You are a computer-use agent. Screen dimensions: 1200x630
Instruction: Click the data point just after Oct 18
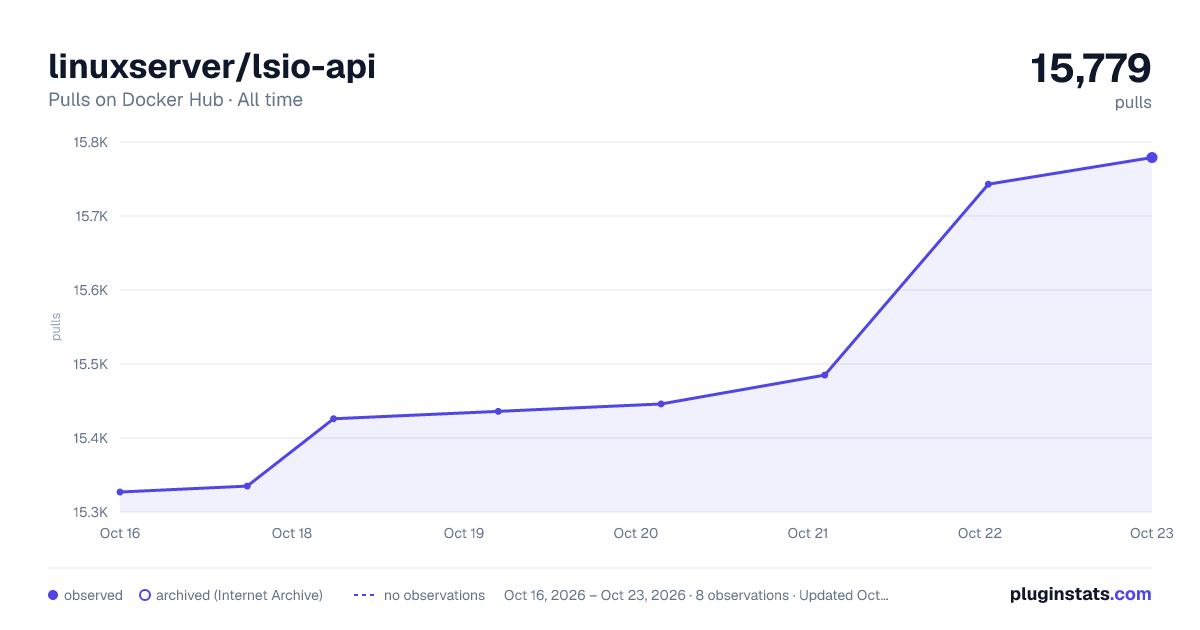333,418
